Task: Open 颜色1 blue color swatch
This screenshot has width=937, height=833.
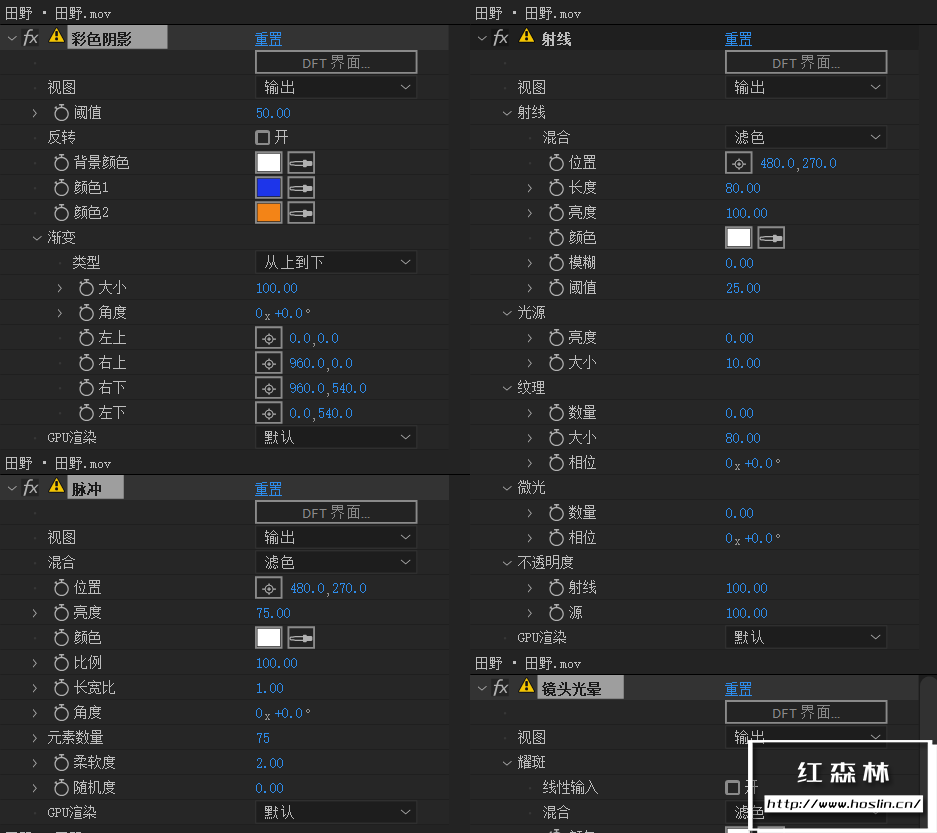Action: point(268,188)
